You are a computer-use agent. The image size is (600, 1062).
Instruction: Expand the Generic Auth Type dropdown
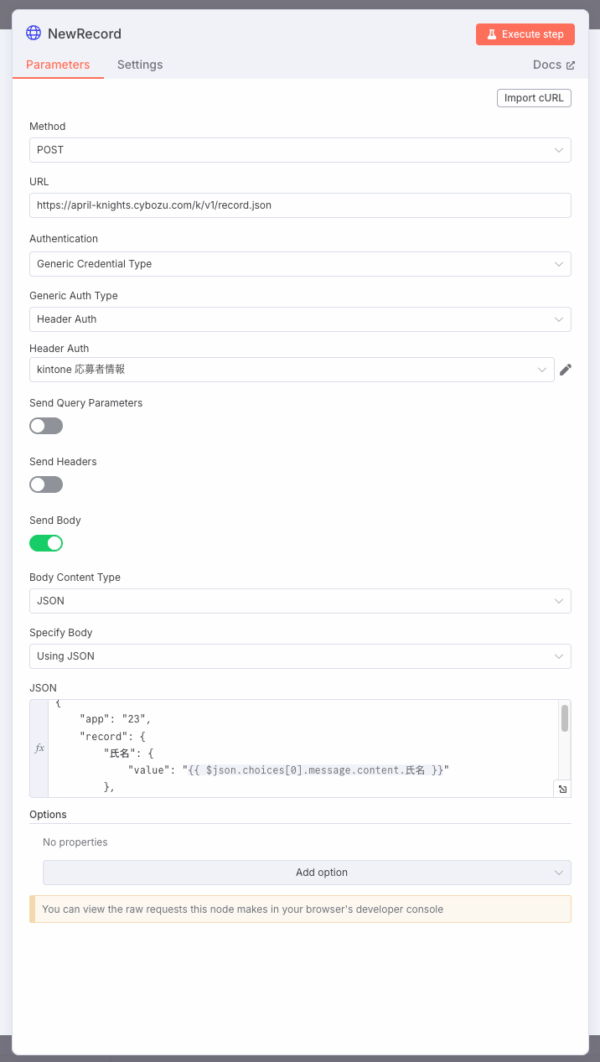(x=300, y=319)
